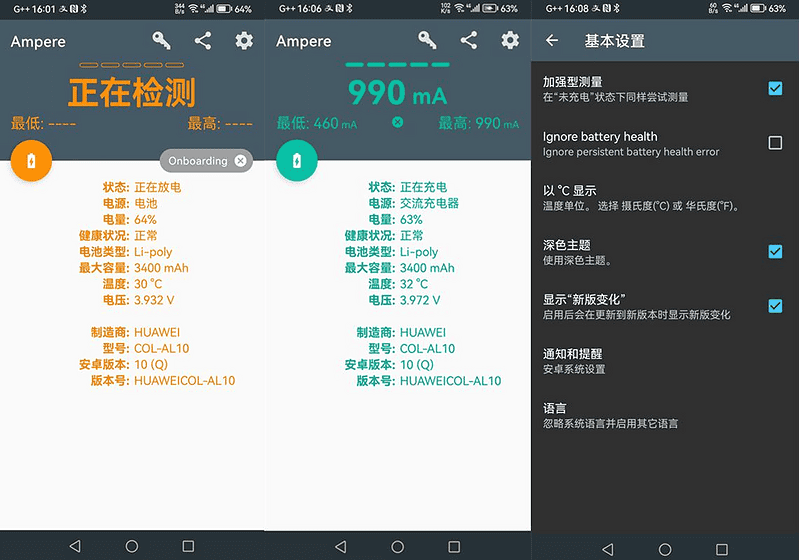Tap 64% battery icon in status bar
The height and width of the screenshot is (560, 799).
[x=224, y=9]
